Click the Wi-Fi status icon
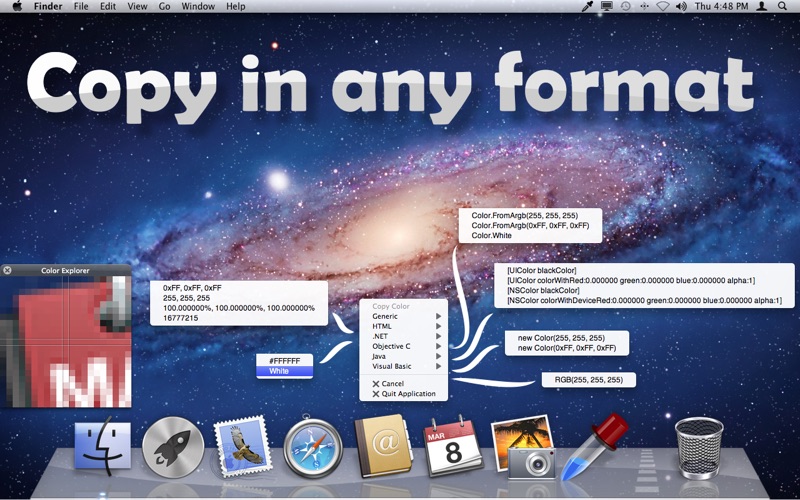Screen dimensions: 800x500 click(662, 6)
